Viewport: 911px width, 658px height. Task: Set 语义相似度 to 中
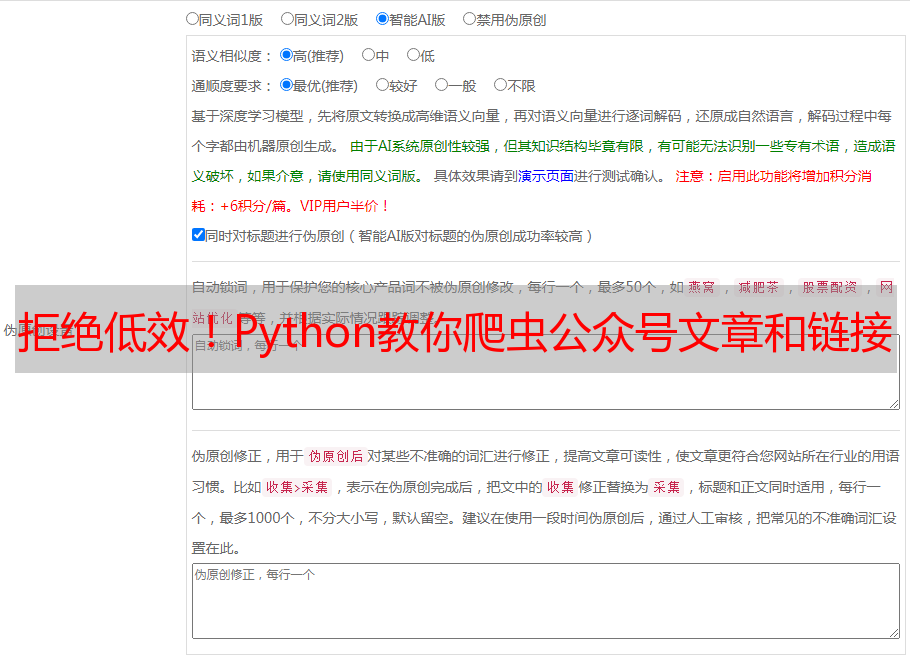click(x=368, y=55)
